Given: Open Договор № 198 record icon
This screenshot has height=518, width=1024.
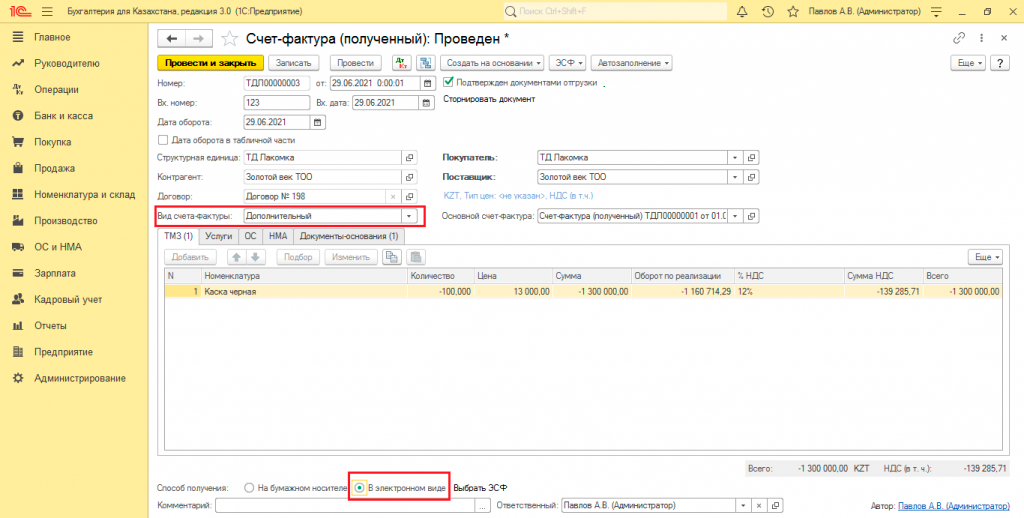Looking at the screenshot, I should pyautogui.click(x=409, y=196).
